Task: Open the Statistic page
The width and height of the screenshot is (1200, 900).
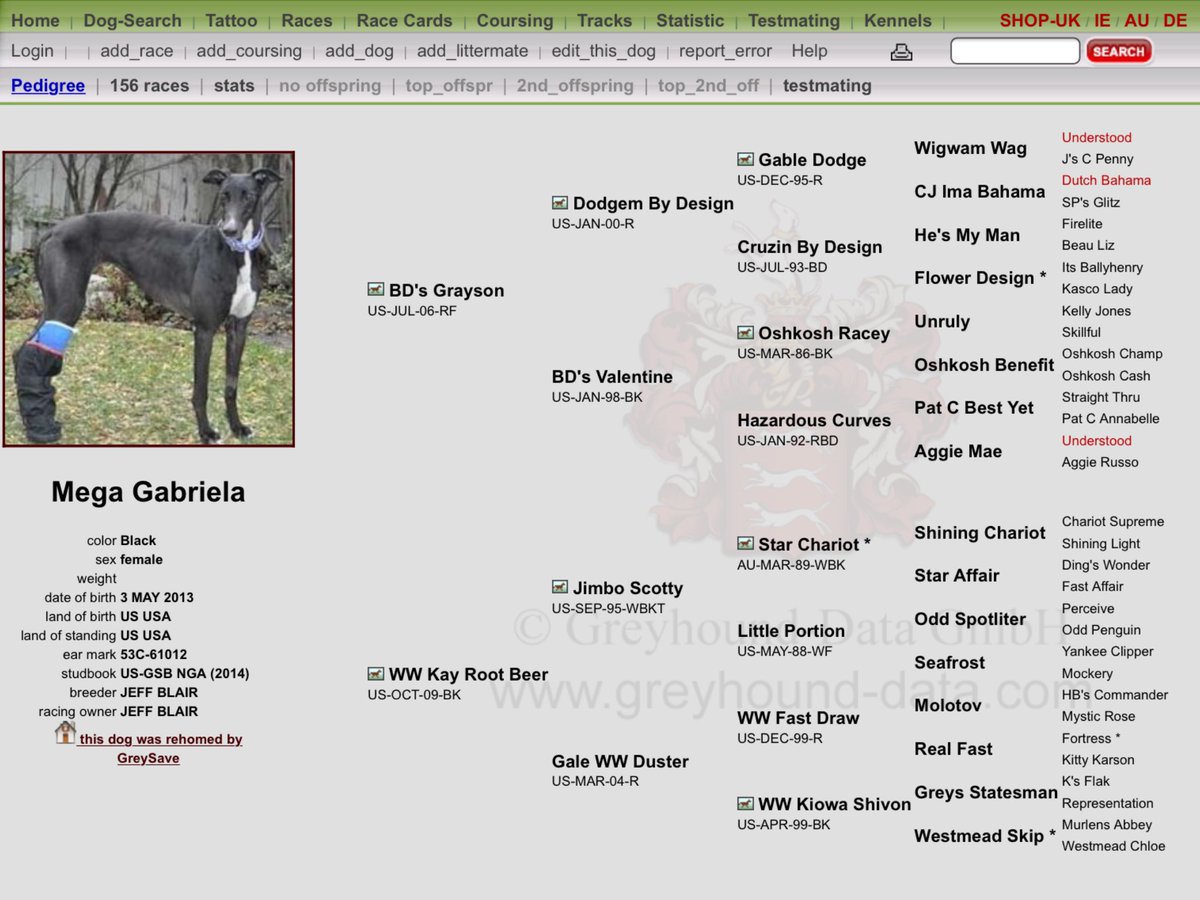Action: click(x=690, y=20)
